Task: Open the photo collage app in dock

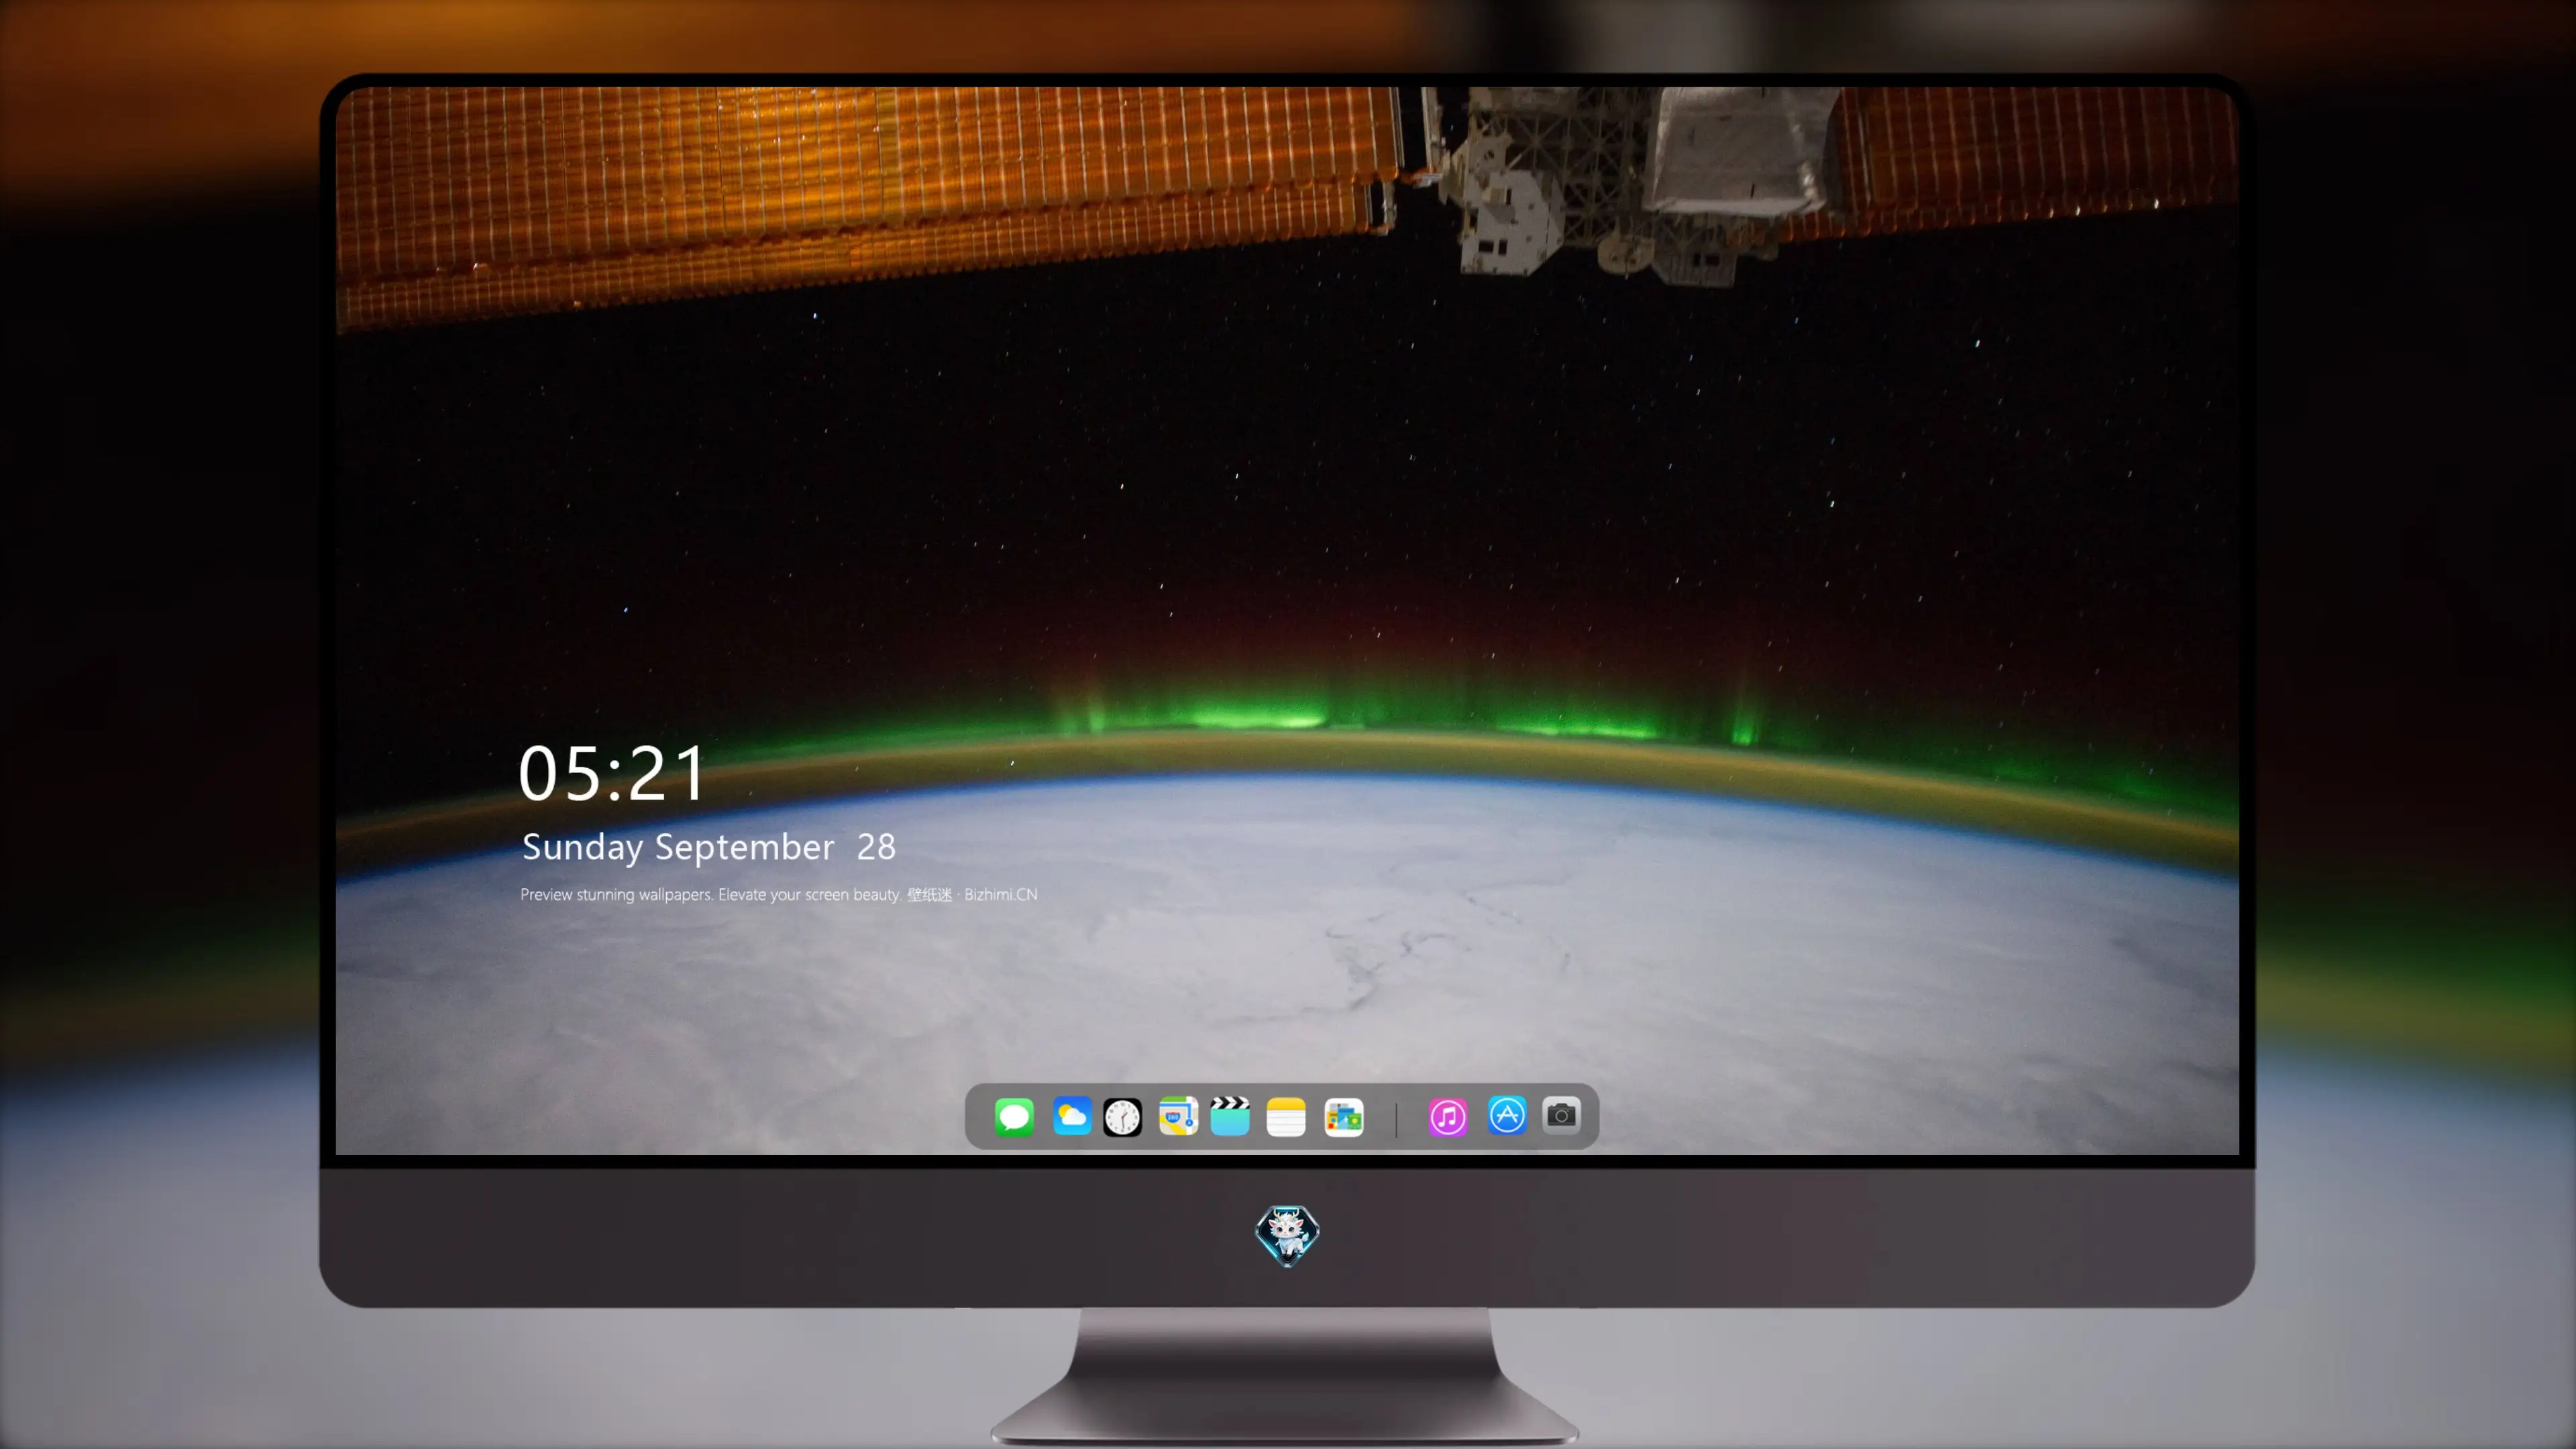Action: tap(1344, 1117)
